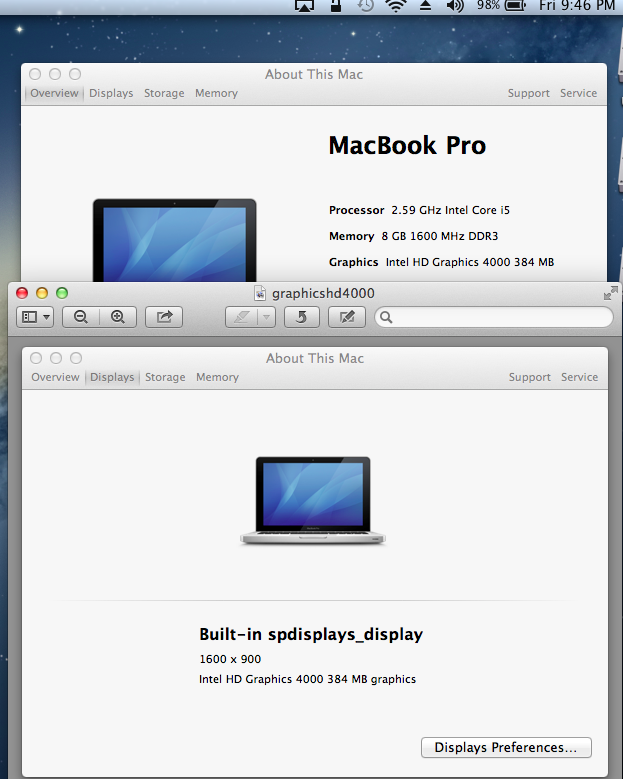Zoom out using the magnifier minus icon
The height and width of the screenshot is (779, 623).
coord(80,317)
